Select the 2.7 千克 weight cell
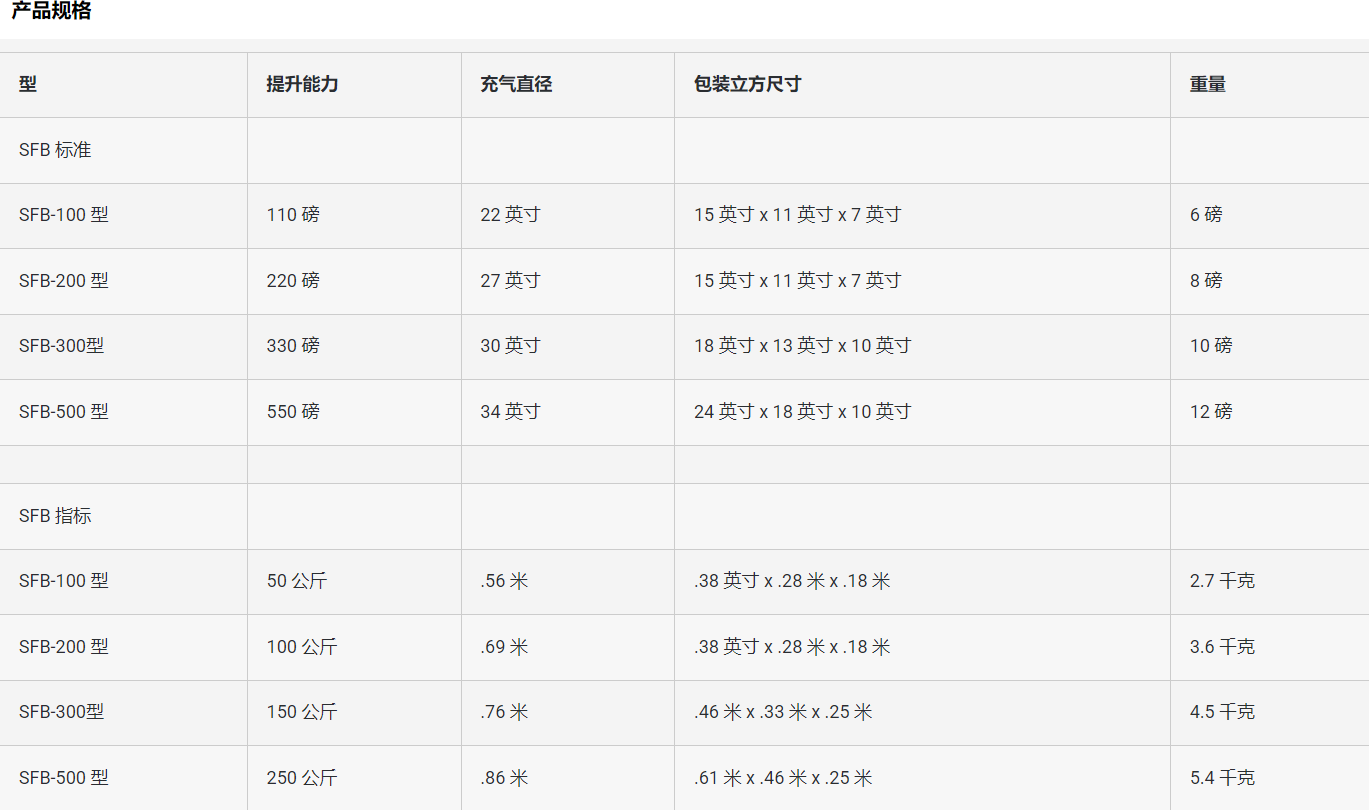 [x=1221, y=581]
